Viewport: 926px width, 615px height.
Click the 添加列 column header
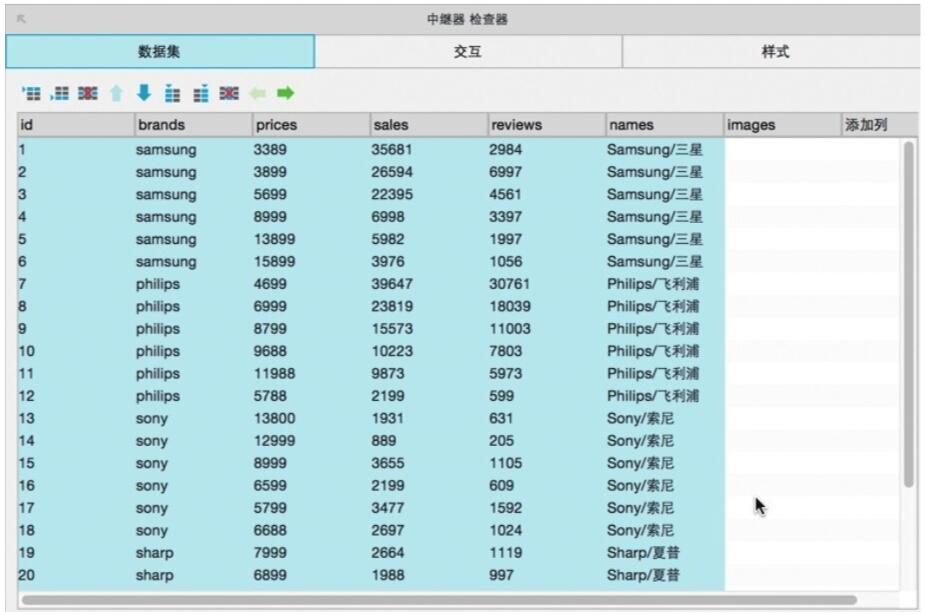pos(879,125)
